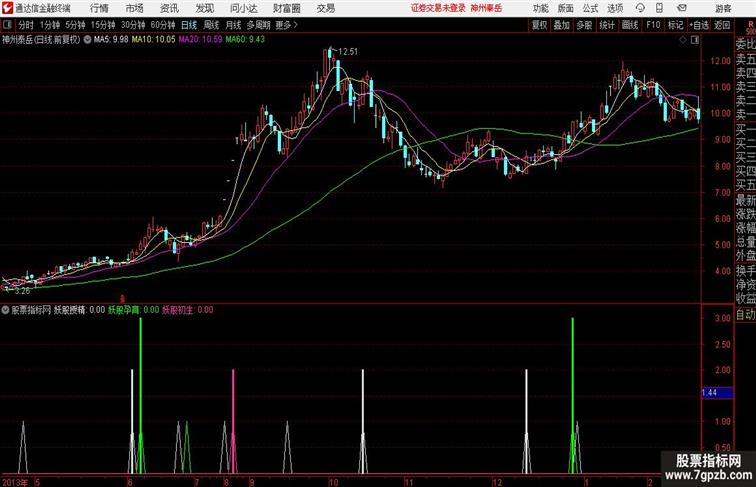Click the 统计 statistics toolbar button
The image size is (756, 487).
pyautogui.click(x=607, y=25)
